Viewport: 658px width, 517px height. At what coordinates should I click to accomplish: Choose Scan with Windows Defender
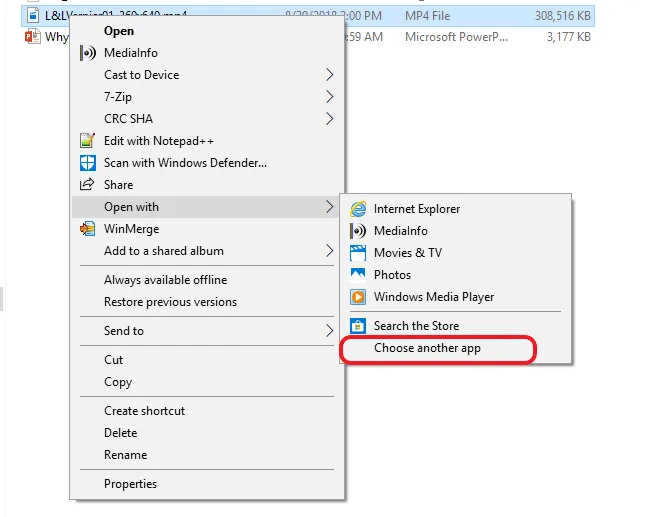tap(207, 163)
